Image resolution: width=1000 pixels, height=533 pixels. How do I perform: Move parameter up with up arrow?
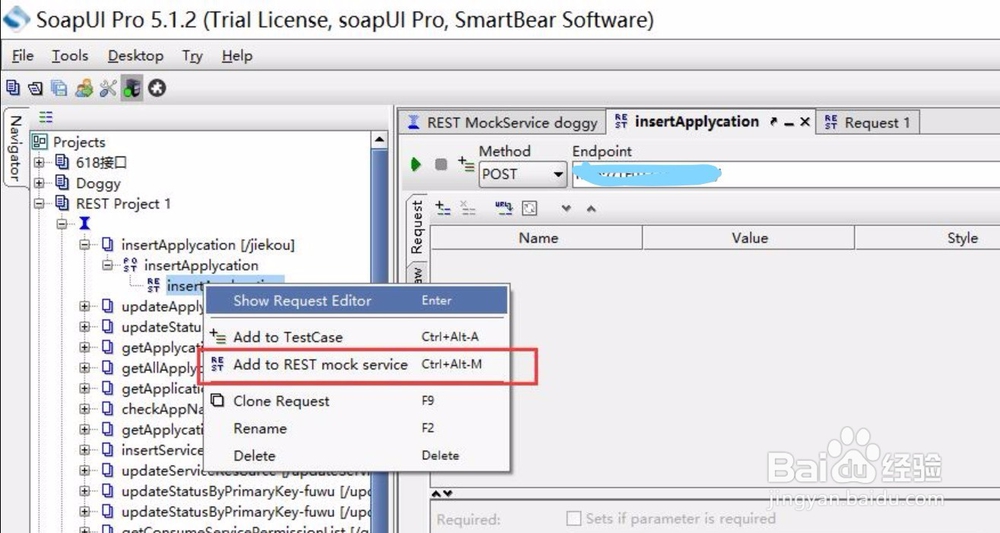tap(591, 208)
